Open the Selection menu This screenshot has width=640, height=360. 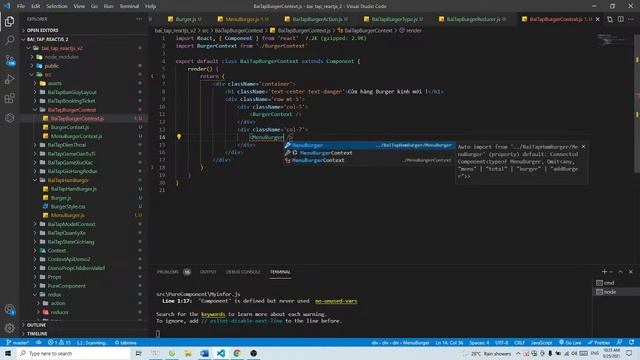point(57,6)
